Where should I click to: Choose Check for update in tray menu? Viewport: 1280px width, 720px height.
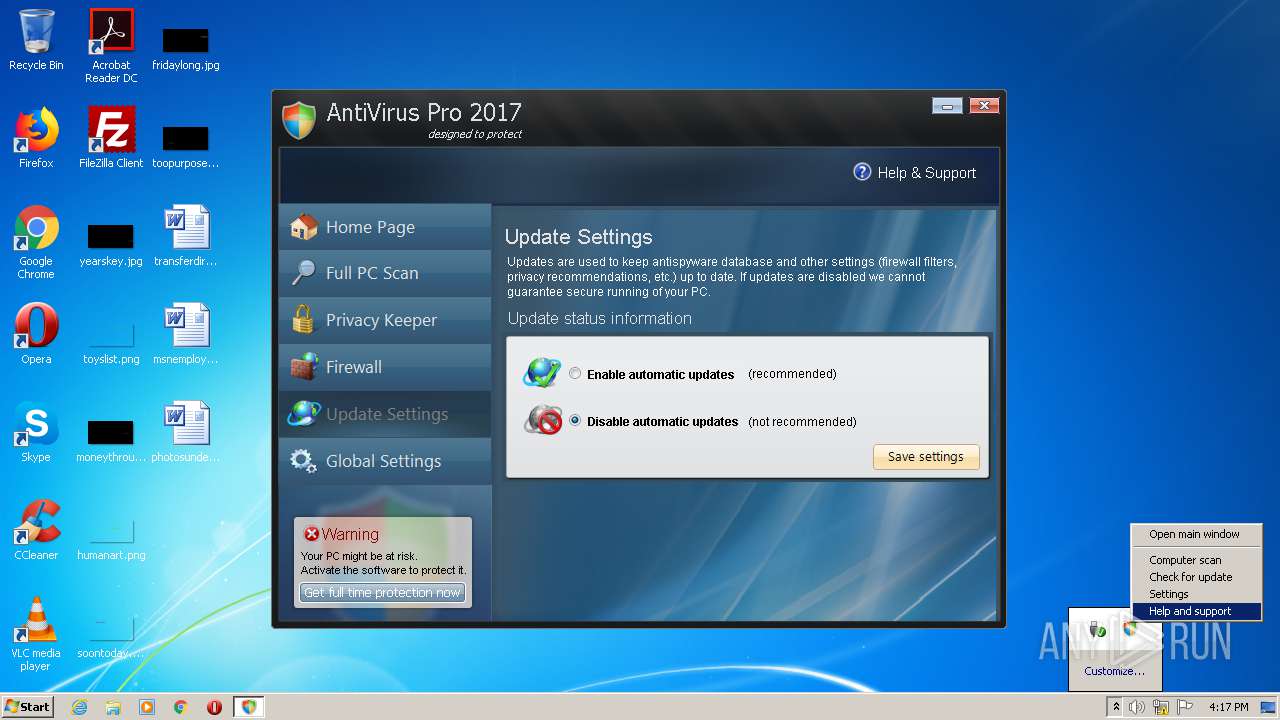point(1196,577)
